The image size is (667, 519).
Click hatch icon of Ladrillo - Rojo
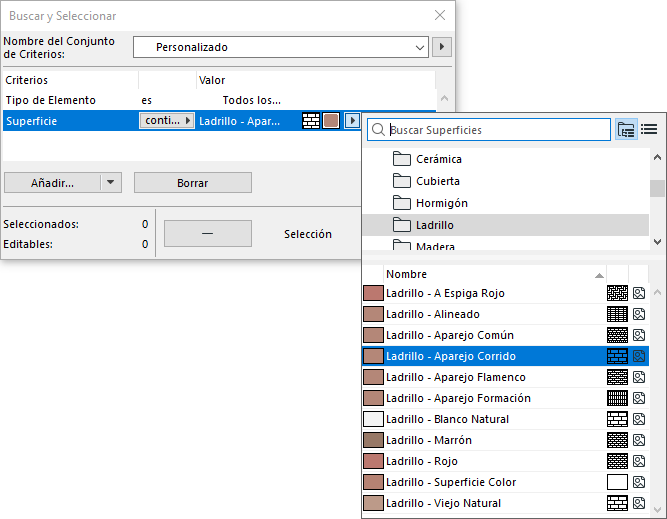pos(617,461)
